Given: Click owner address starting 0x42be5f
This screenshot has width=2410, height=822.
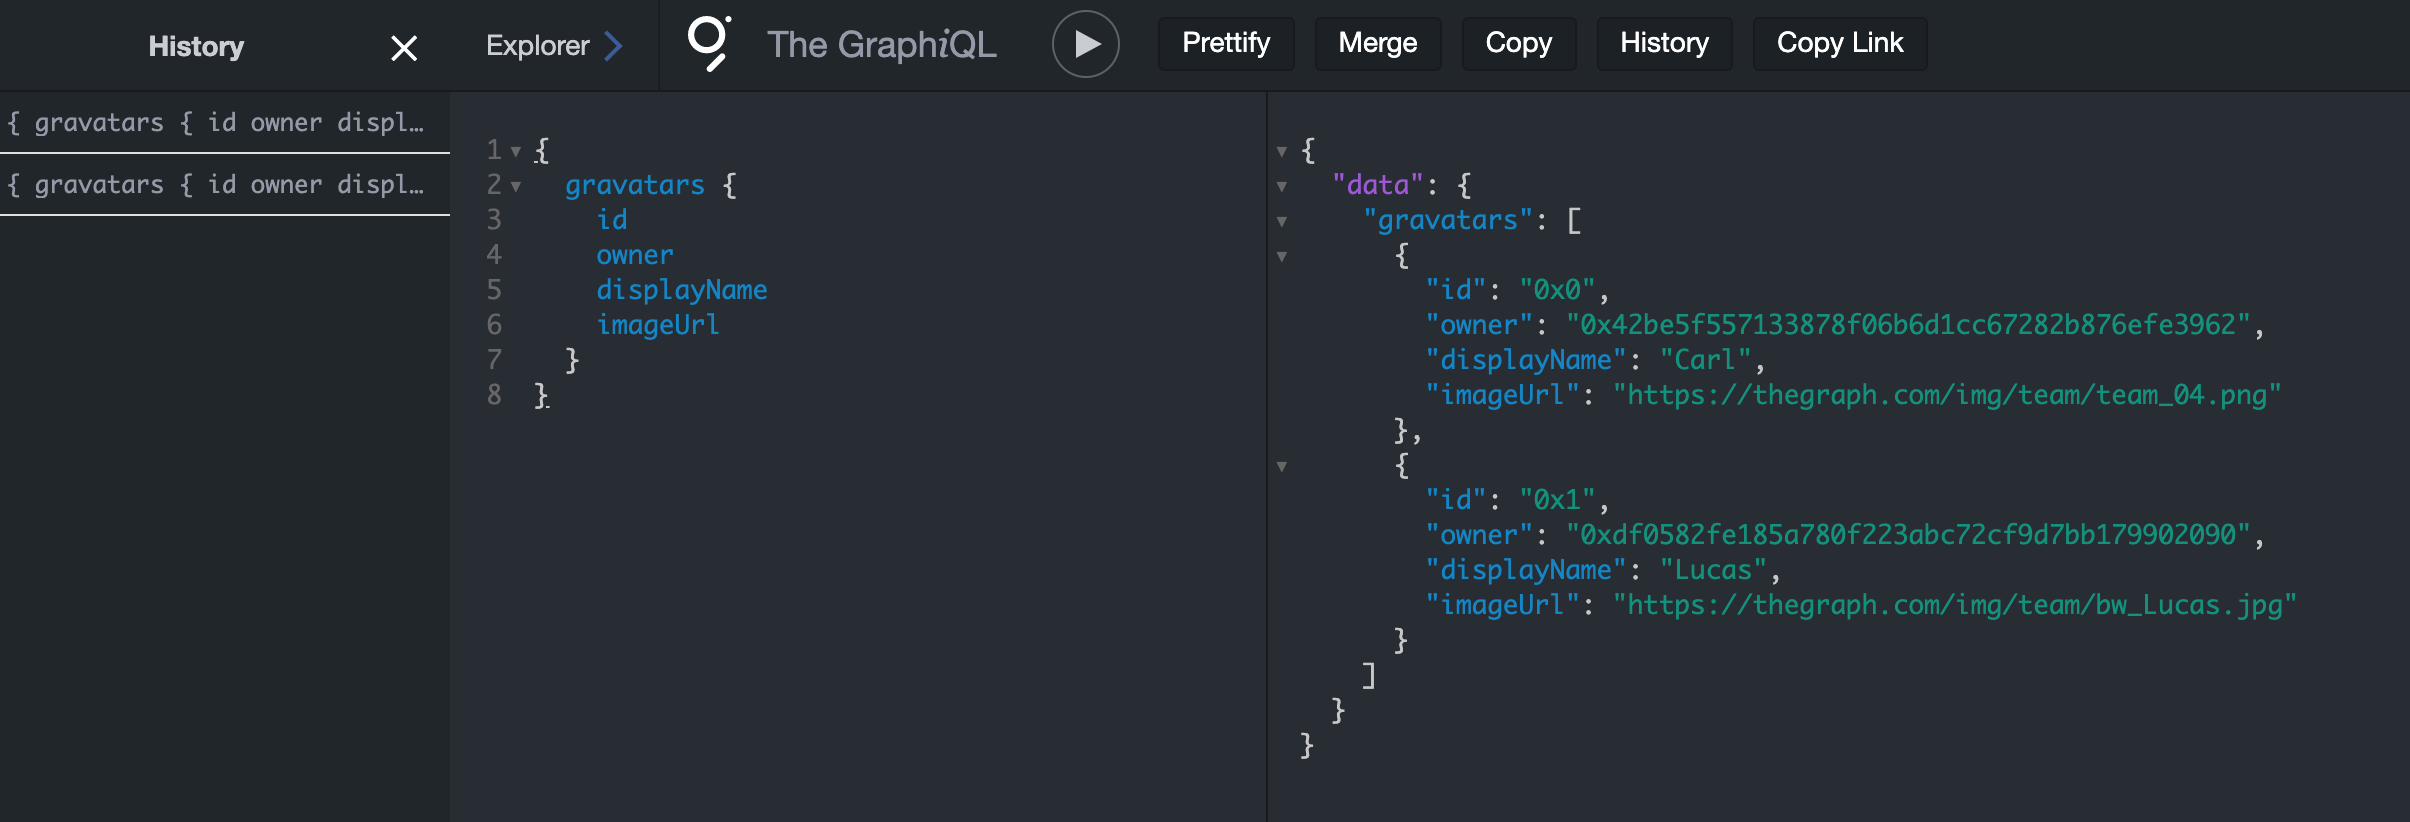Looking at the screenshot, I should pyautogui.click(x=1908, y=325).
